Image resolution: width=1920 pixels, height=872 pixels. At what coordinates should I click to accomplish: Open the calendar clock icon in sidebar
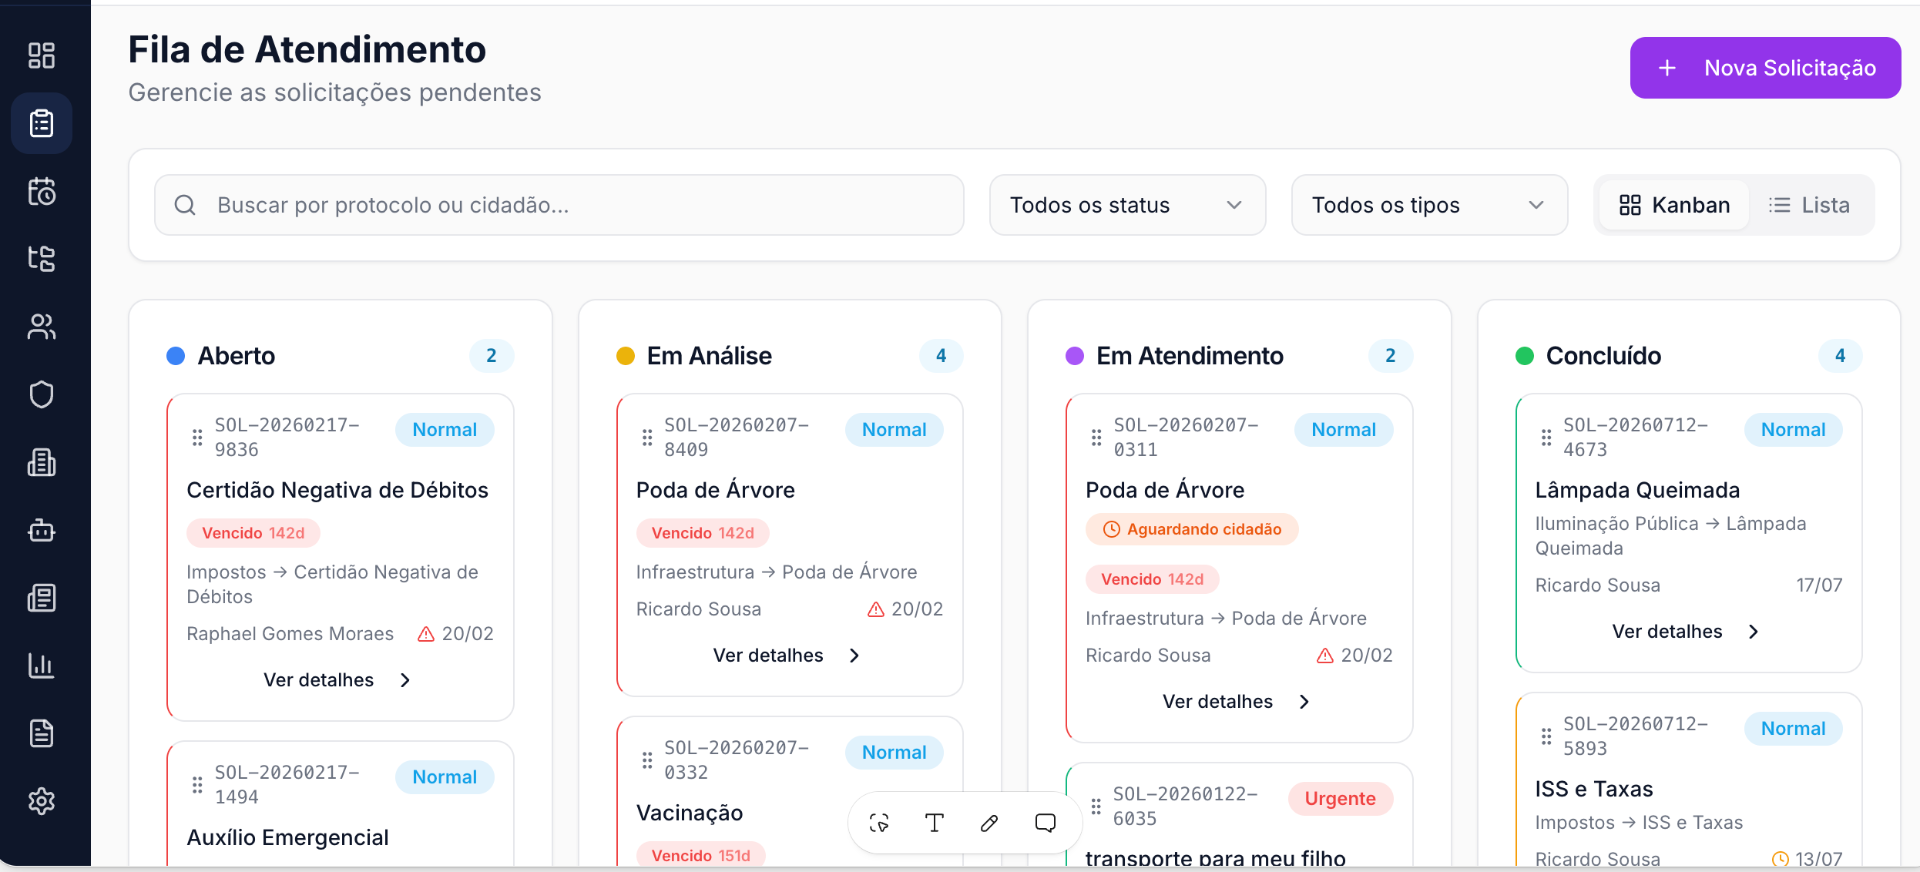(x=41, y=191)
